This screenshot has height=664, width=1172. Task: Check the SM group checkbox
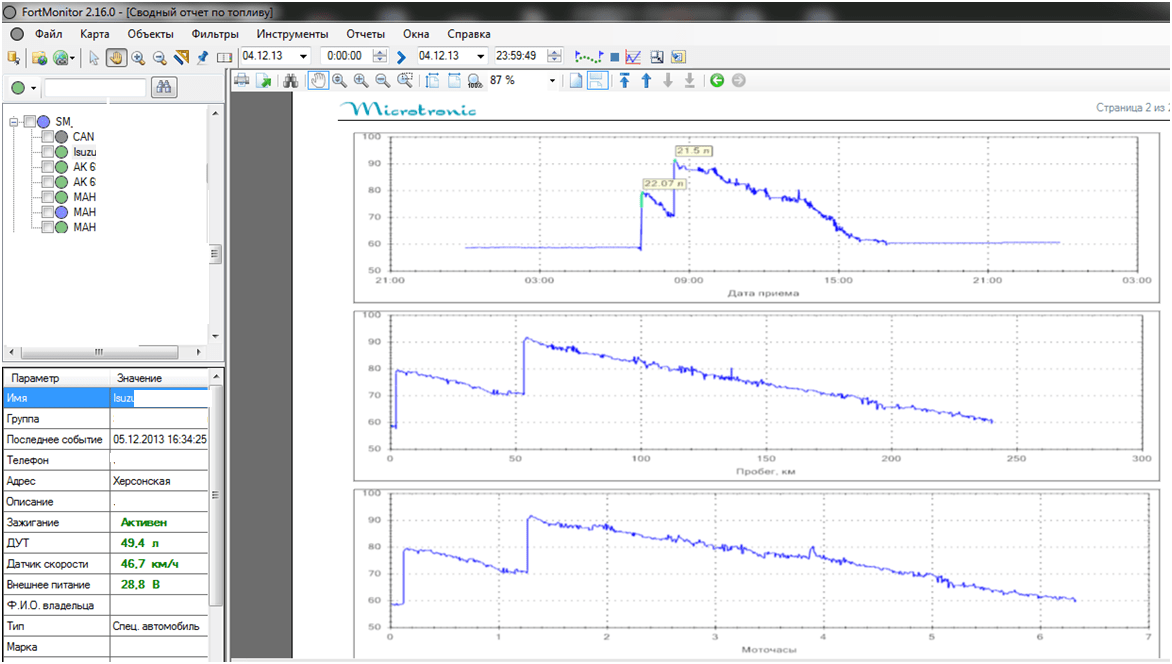30,121
